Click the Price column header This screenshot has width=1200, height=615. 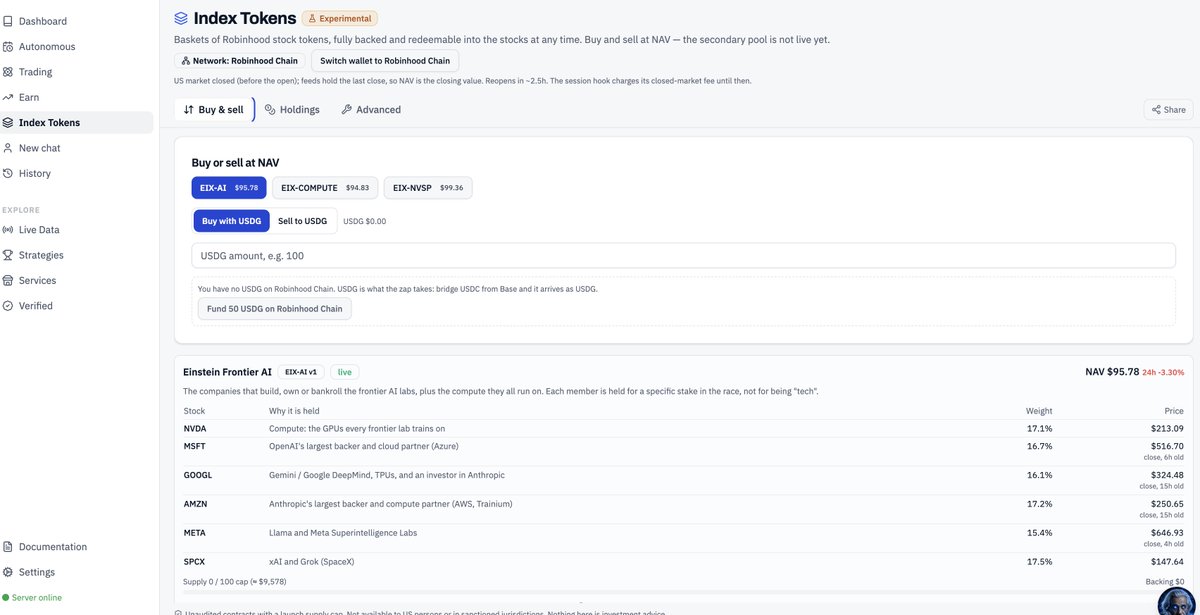pyautogui.click(x=1174, y=411)
